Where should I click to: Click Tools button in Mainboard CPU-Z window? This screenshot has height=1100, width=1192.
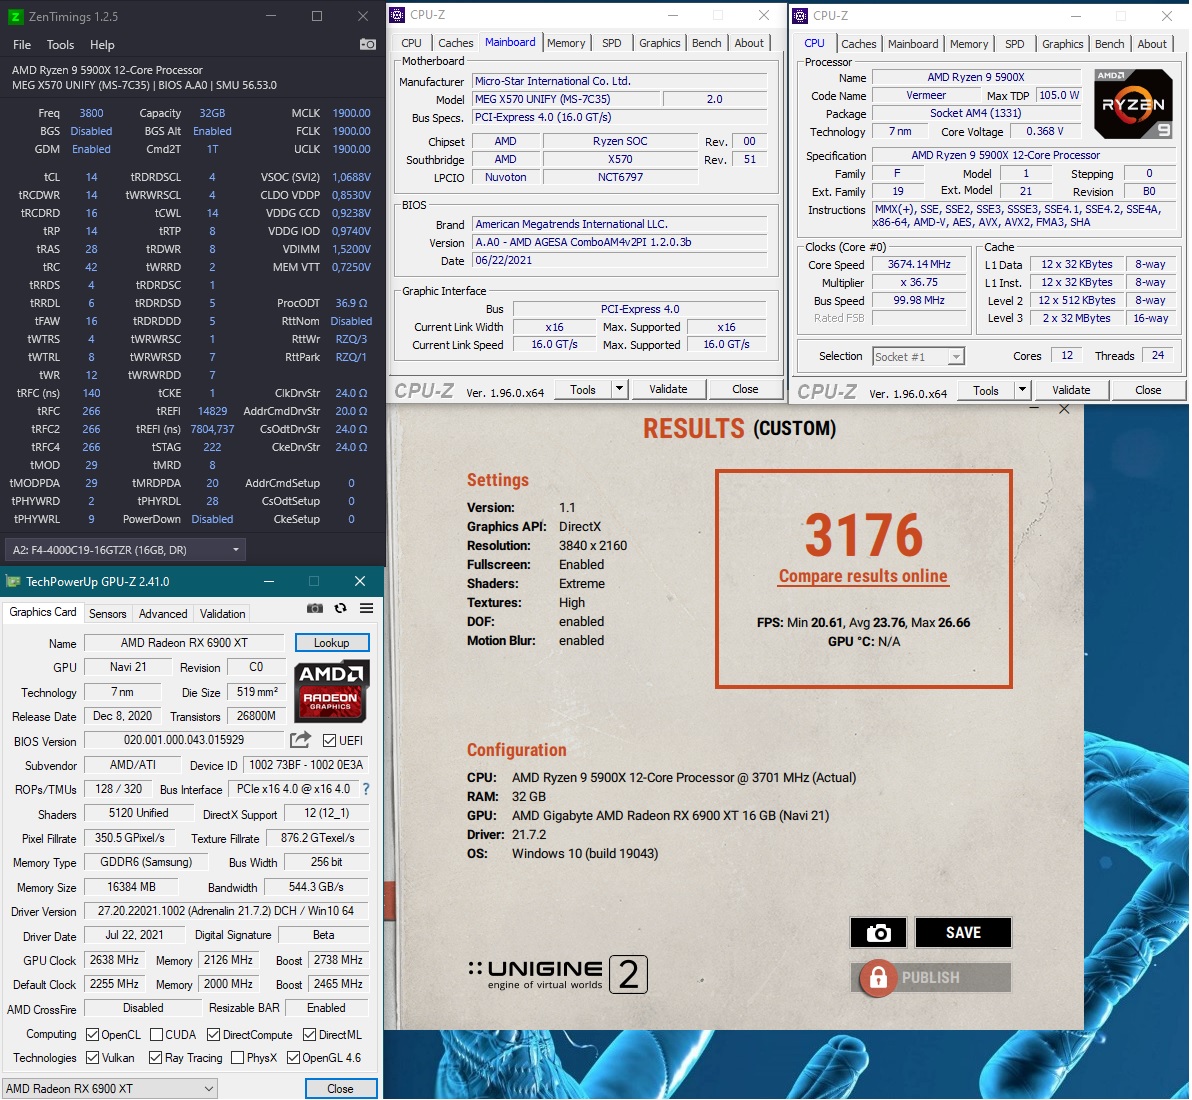(583, 389)
